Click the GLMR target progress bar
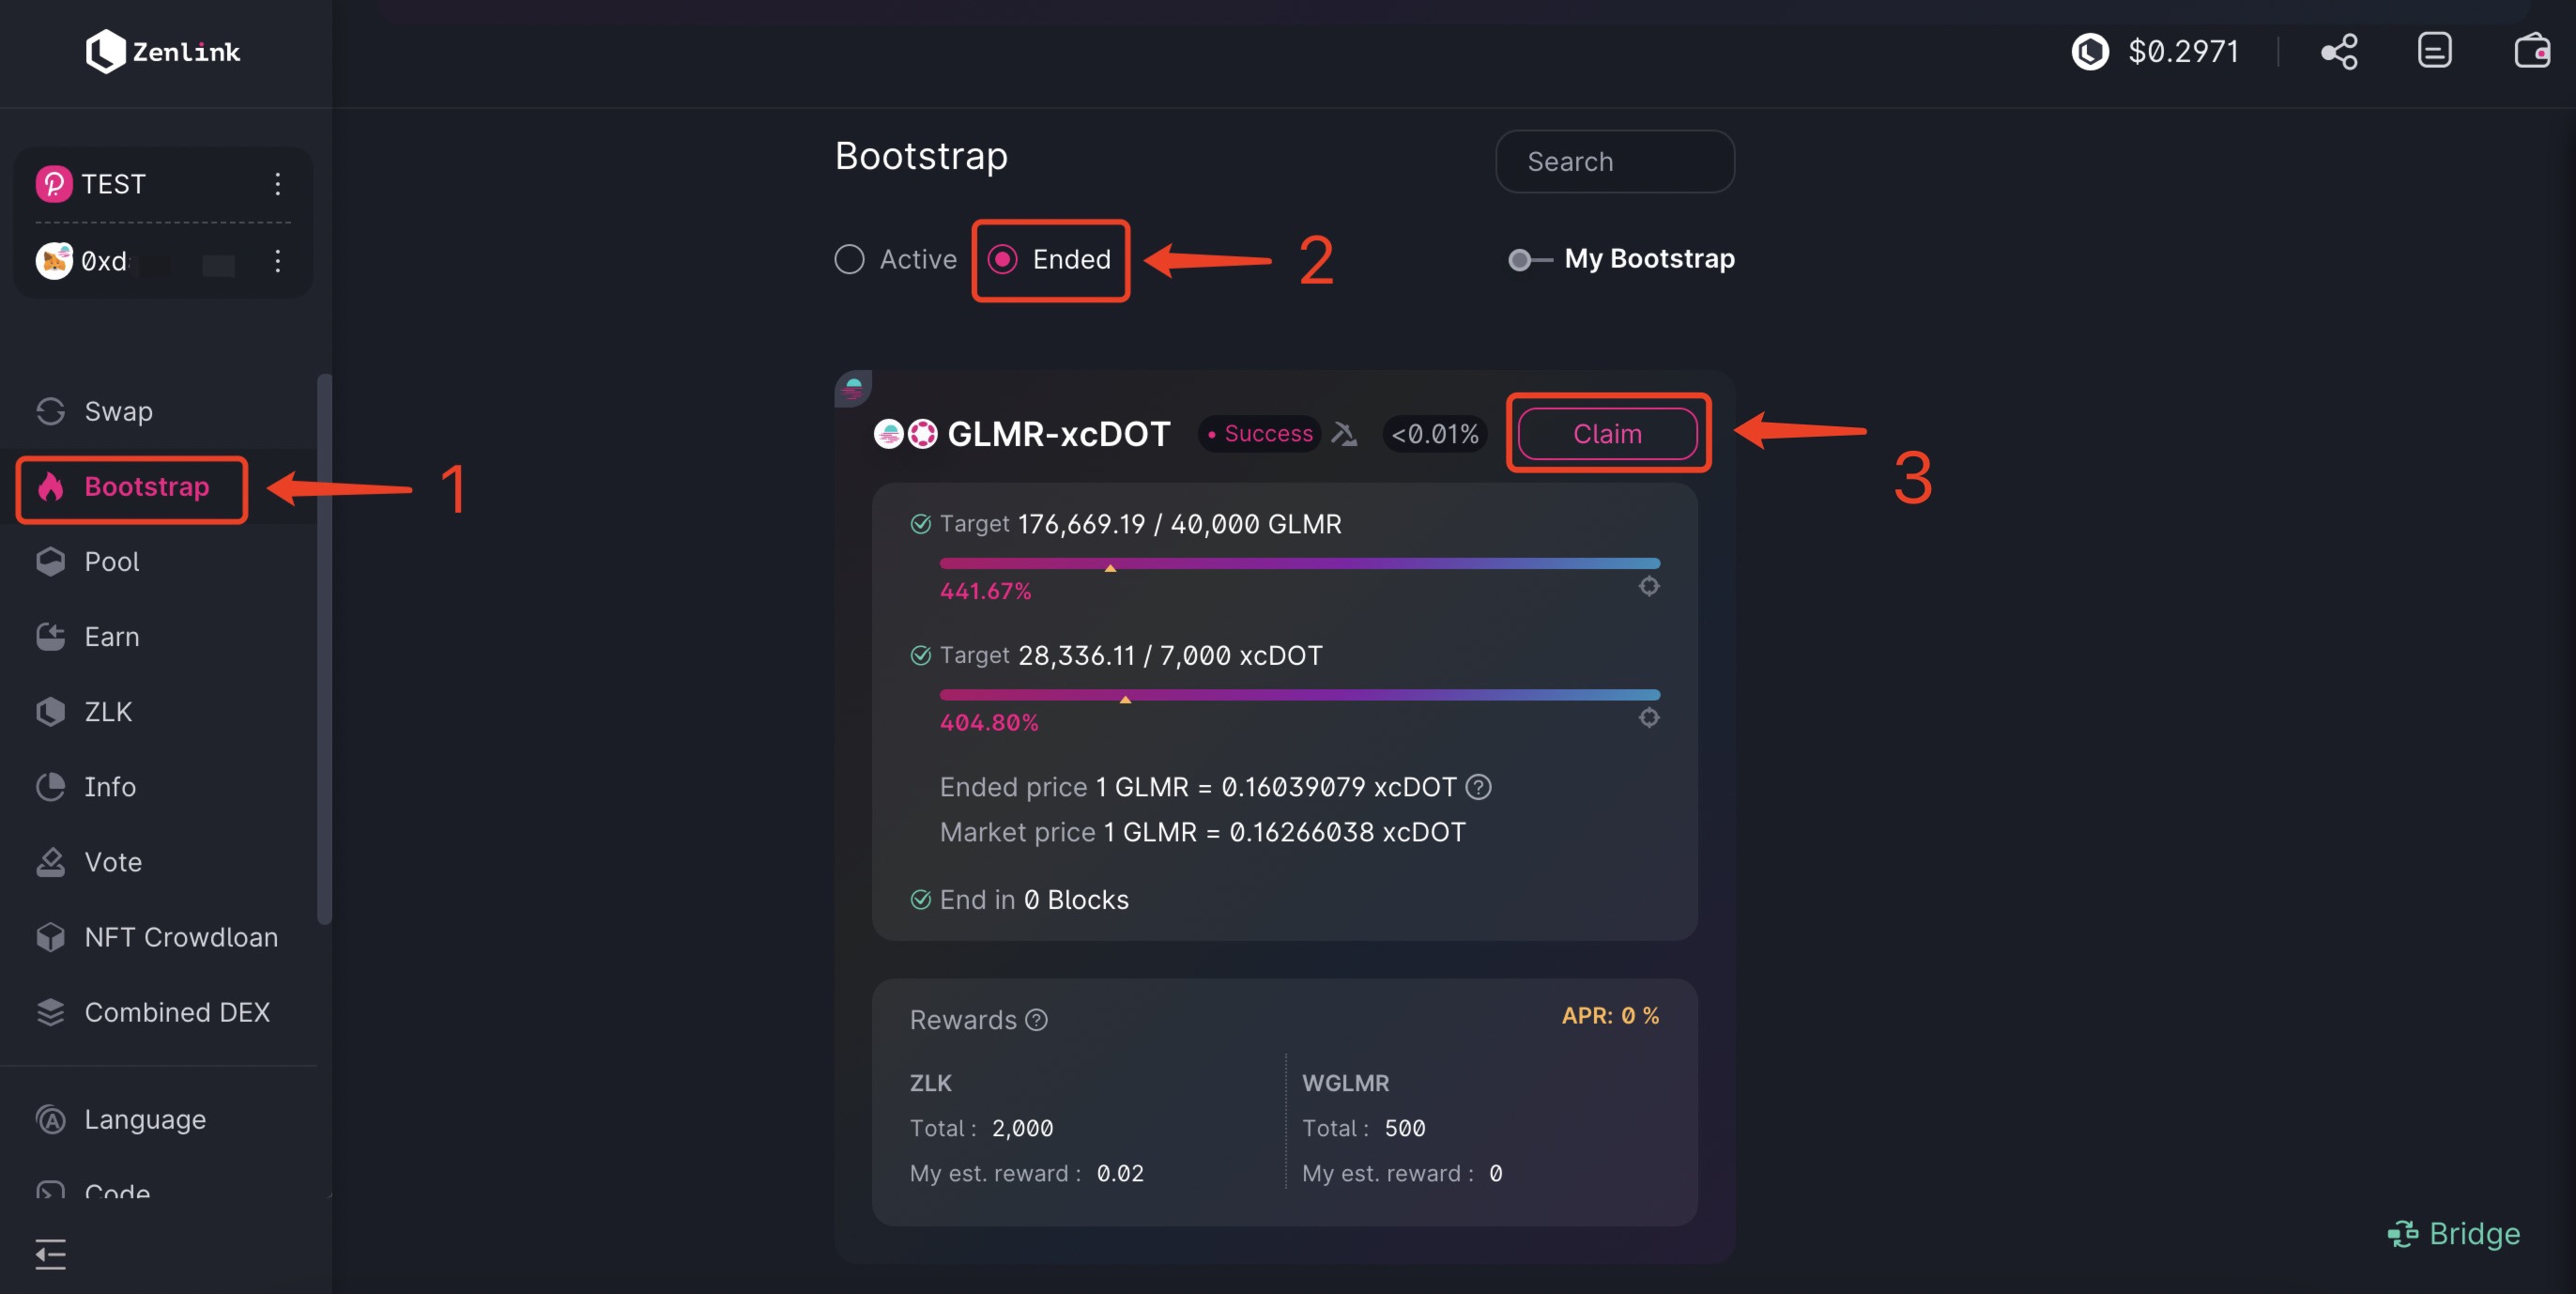Image resolution: width=2576 pixels, height=1294 pixels. pos(1299,564)
